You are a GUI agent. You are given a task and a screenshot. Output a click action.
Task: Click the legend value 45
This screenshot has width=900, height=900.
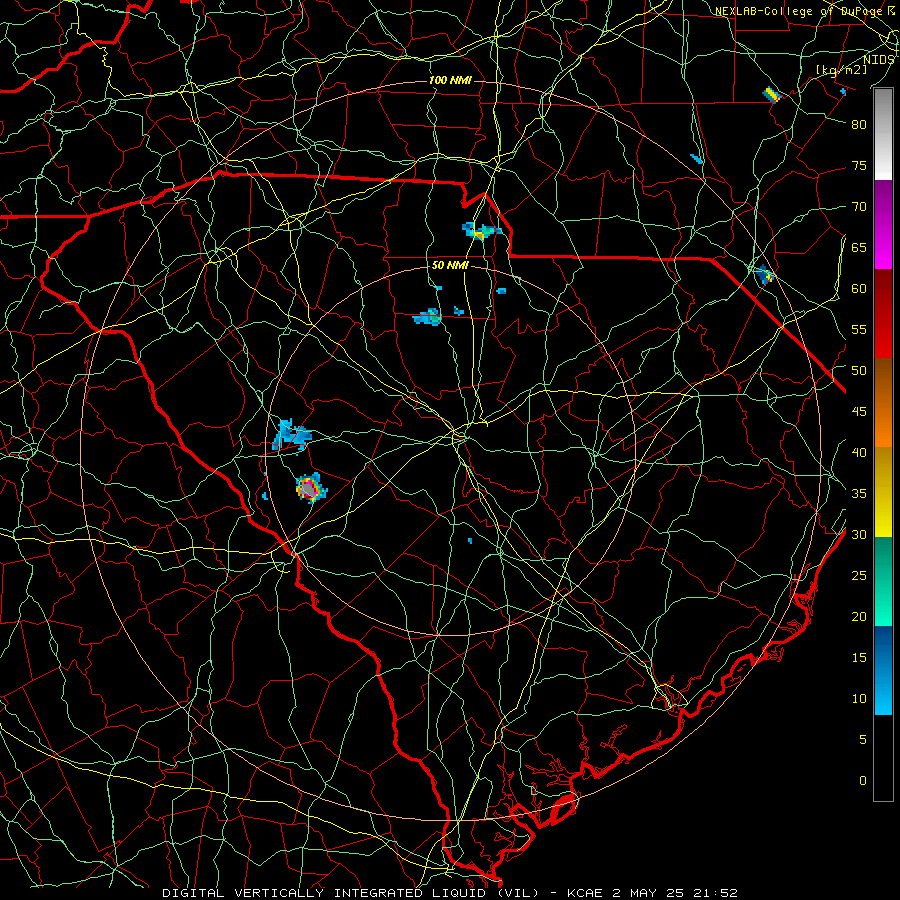pyautogui.click(x=859, y=412)
